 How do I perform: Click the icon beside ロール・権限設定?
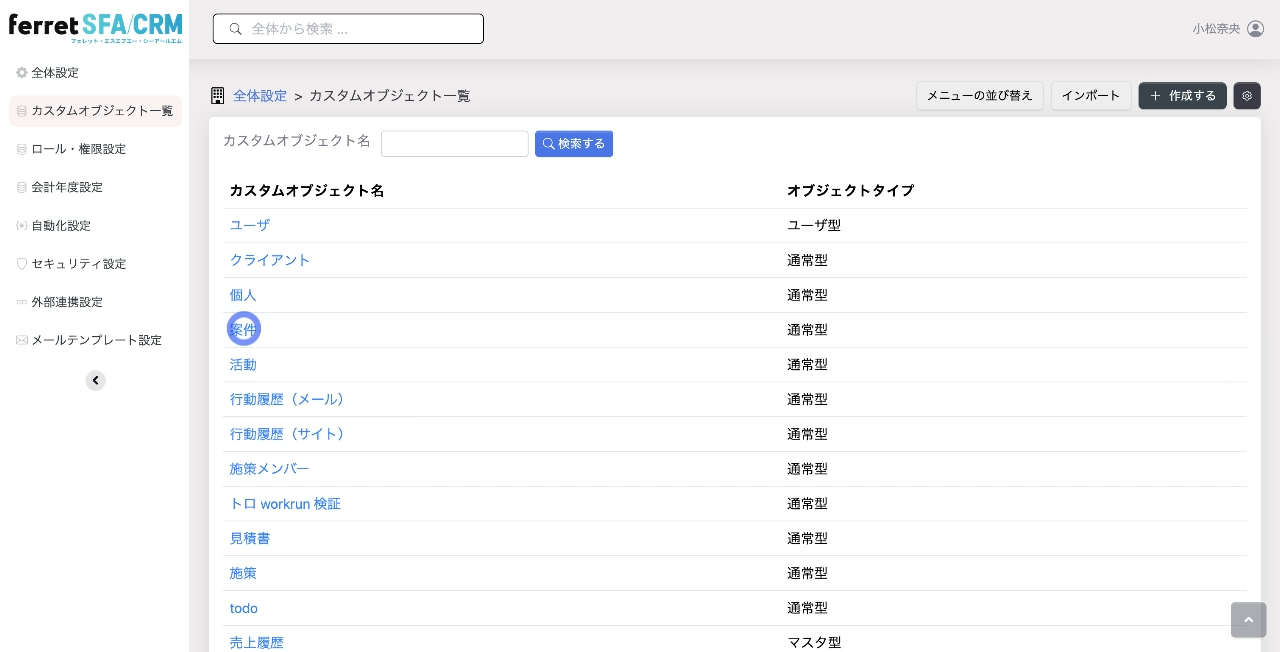[x=22, y=149]
